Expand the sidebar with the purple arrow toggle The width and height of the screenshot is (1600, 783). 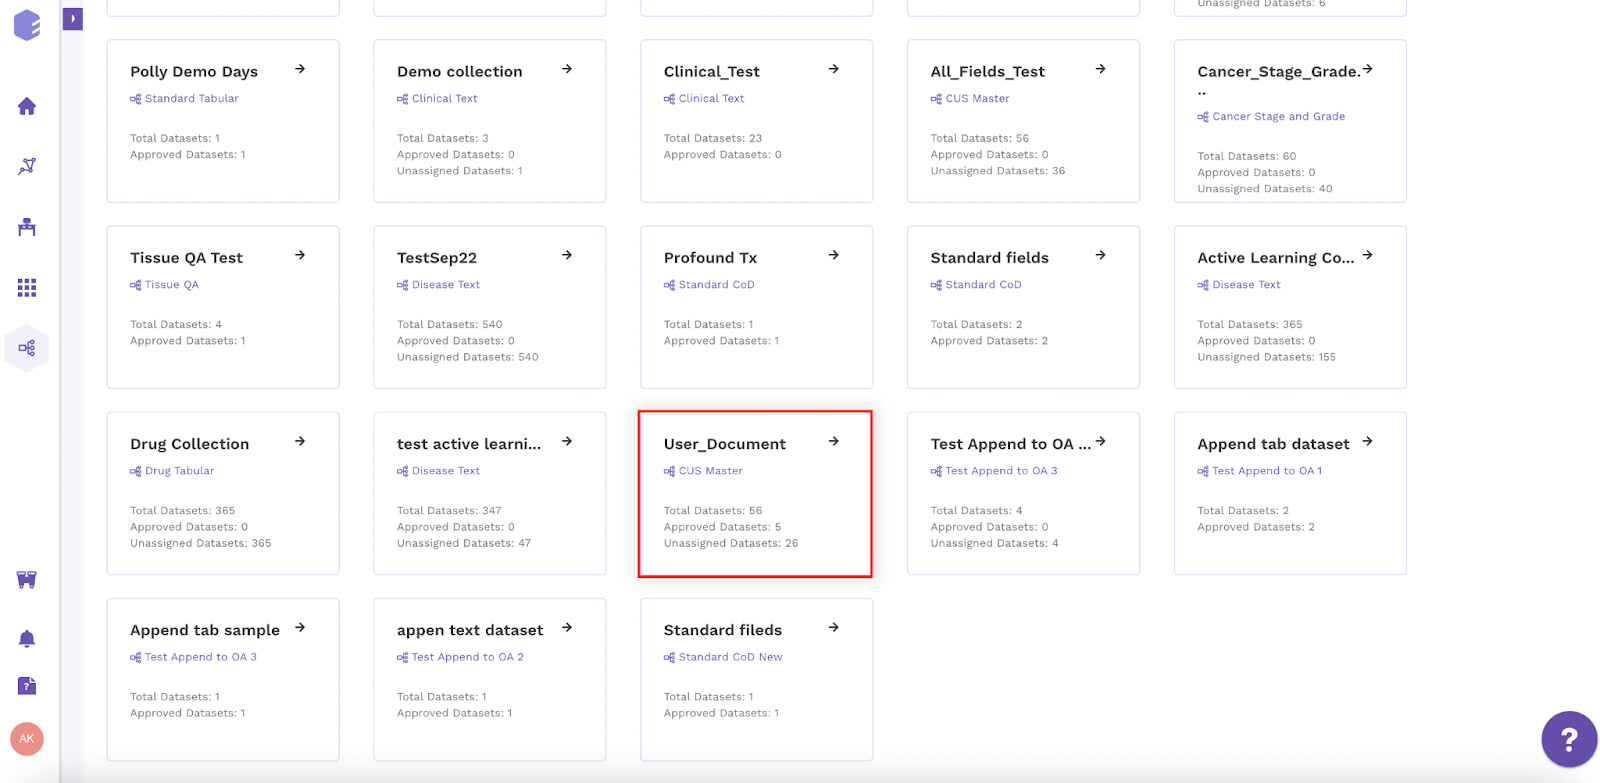[72, 18]
